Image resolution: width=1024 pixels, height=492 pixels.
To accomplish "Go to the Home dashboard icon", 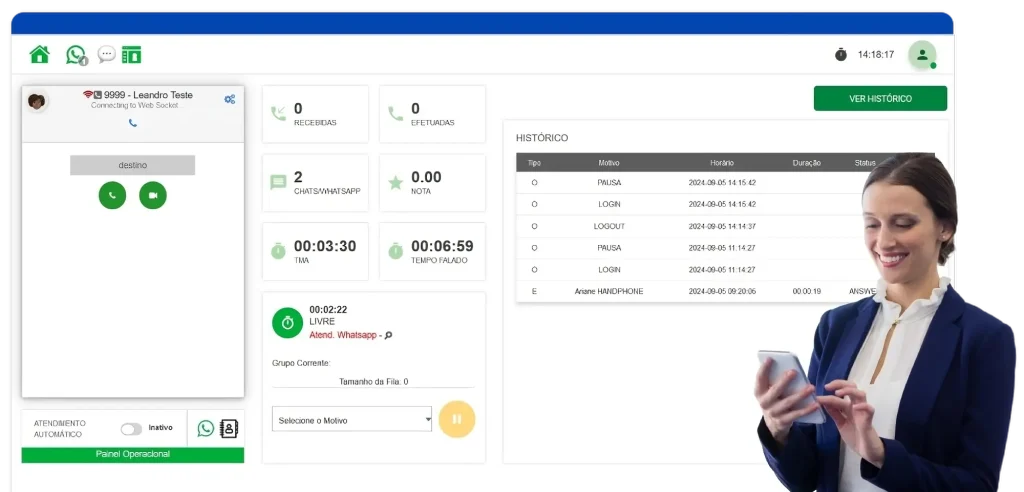I will (39, 54).
